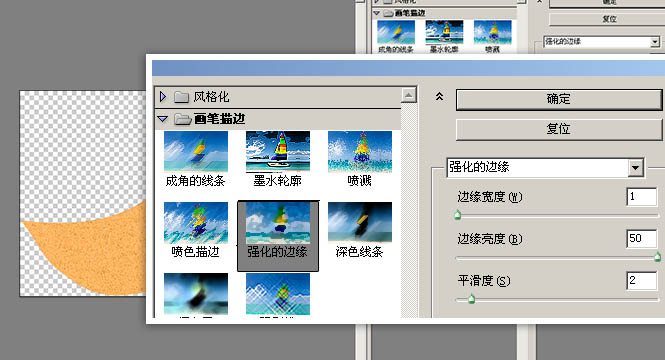The height and width of the screenshot is (360, 665).
Task: Click the 平滑度 (S) label
Action: point(483,281)
